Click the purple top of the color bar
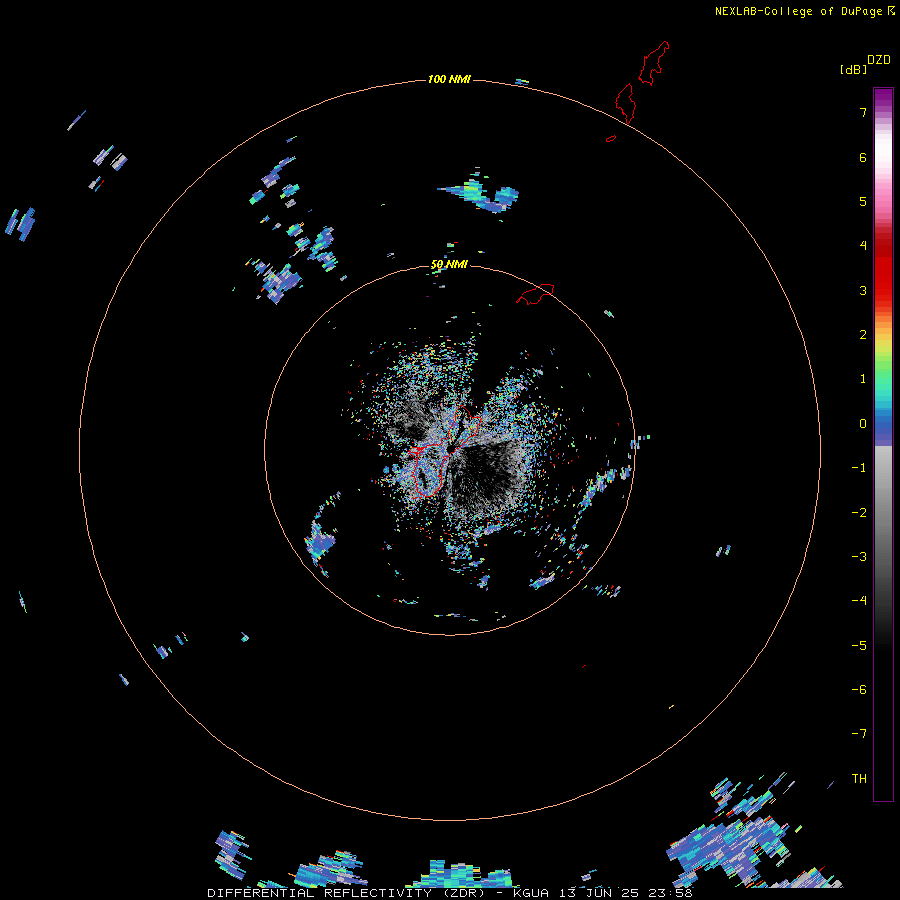The image size is (900, 900). click(883, 98)
